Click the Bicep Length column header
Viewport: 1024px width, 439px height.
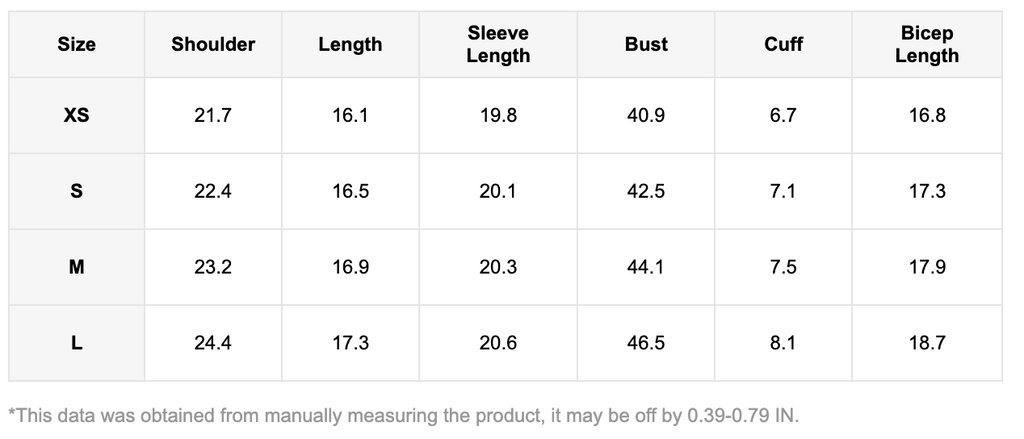click(x=927, y=44)
